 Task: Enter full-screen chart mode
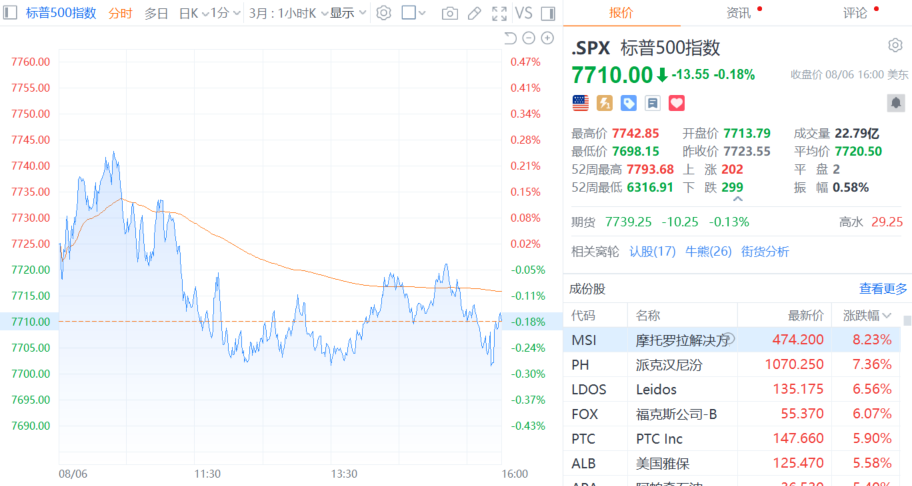coord(499,13)
